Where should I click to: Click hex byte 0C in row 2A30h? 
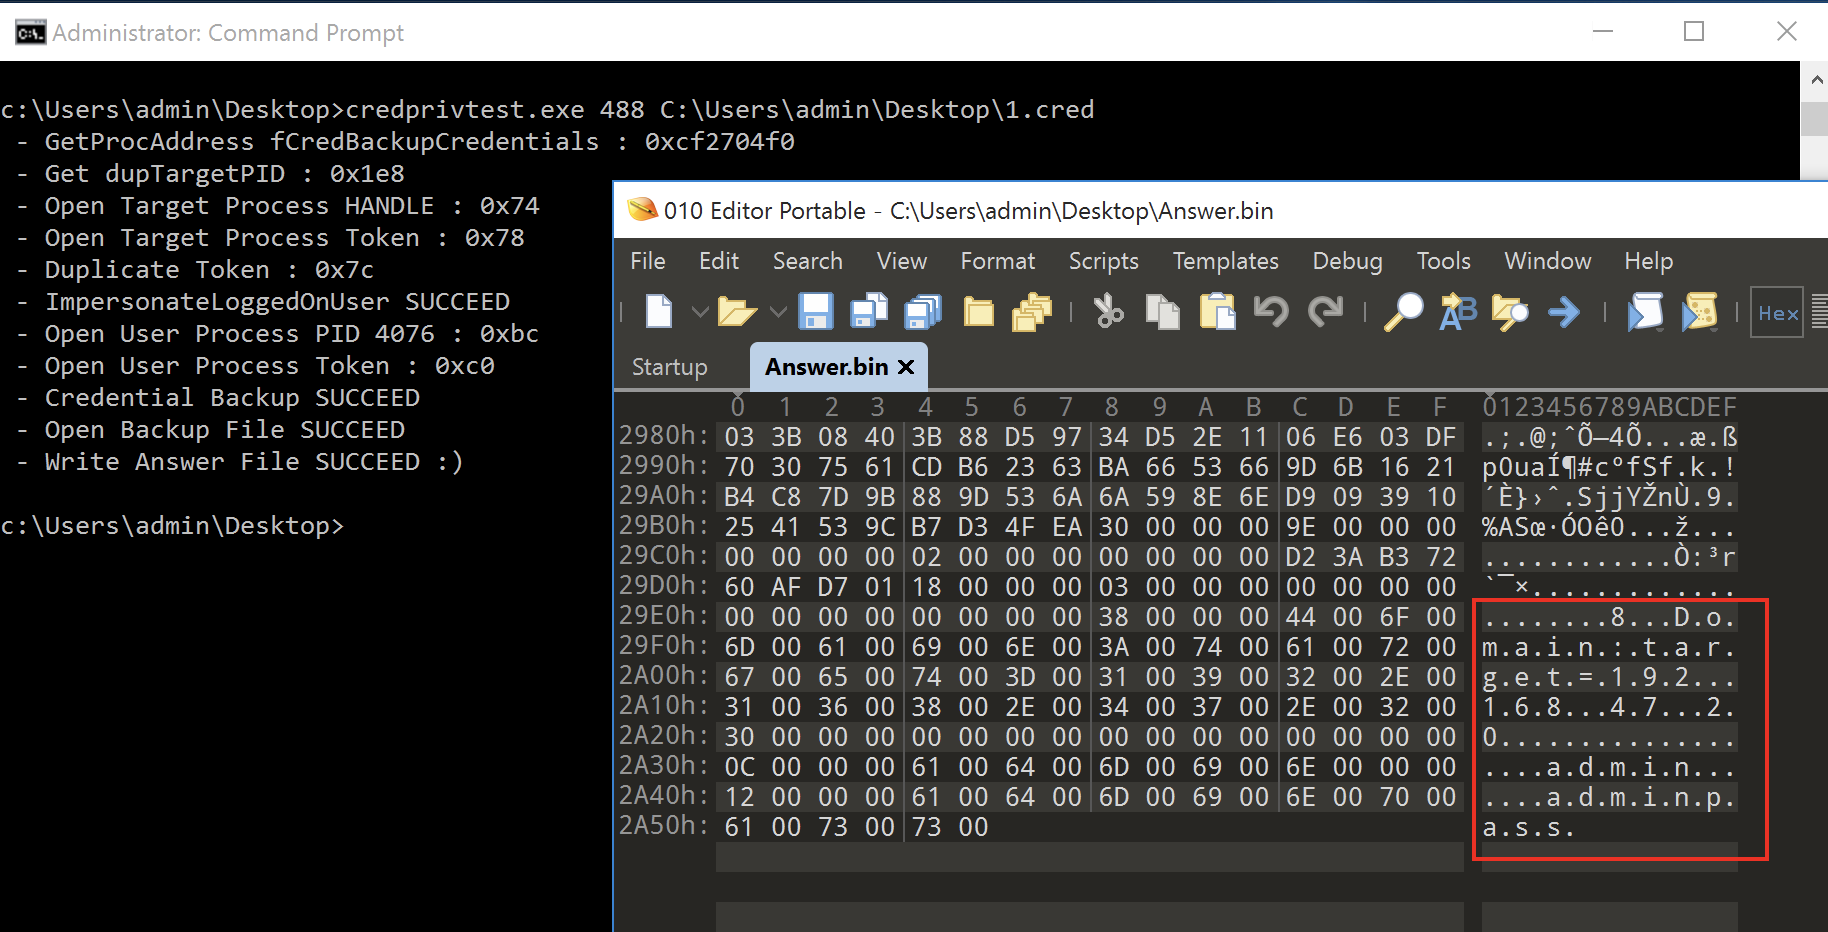[740, 767]
